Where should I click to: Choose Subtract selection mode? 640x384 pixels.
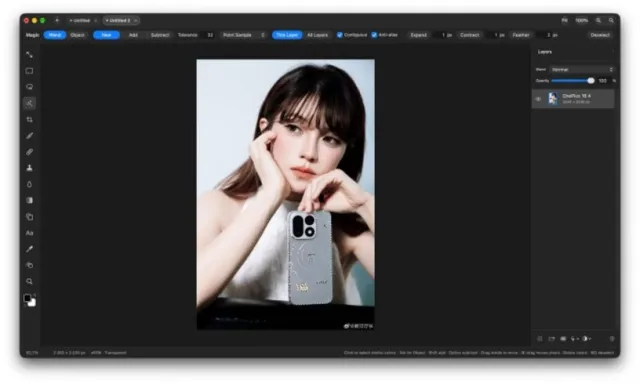click(160, 35)
